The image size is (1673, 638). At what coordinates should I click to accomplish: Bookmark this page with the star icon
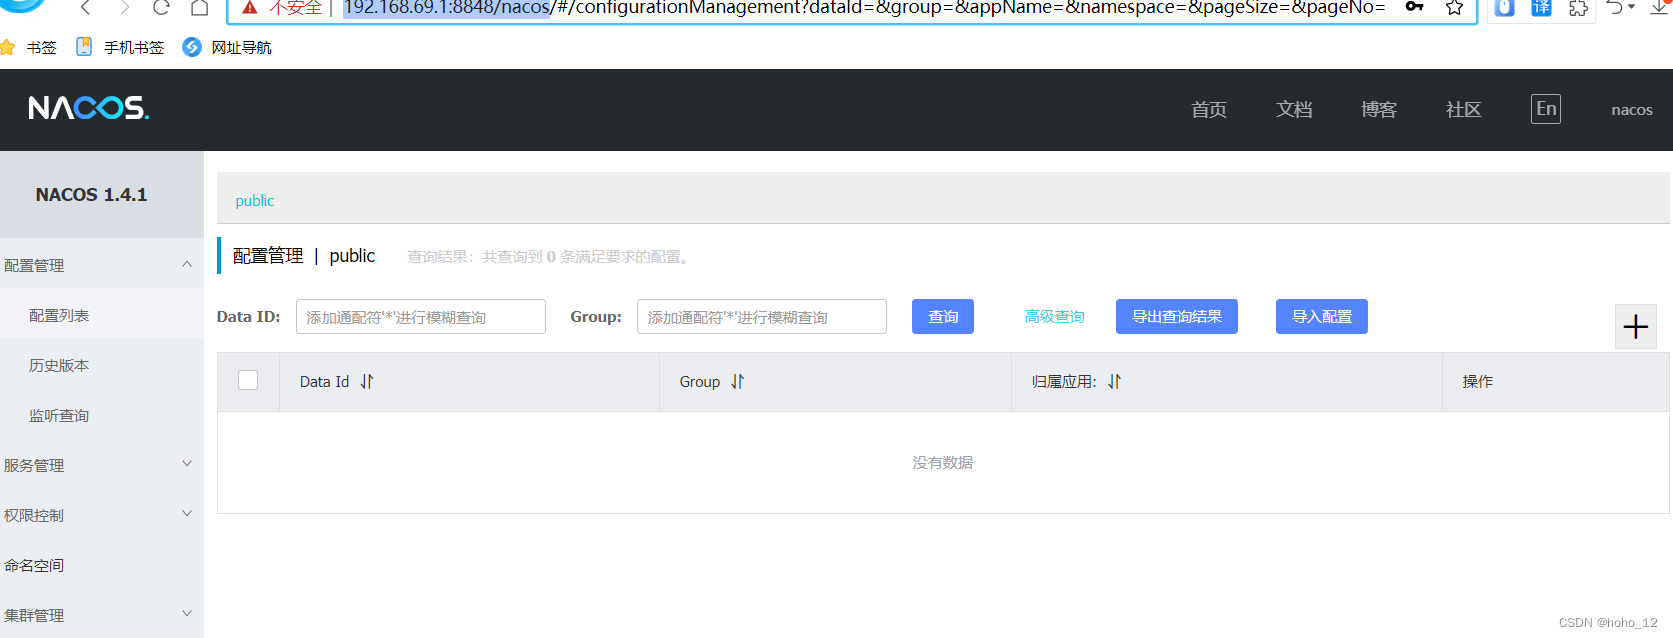1454,8
